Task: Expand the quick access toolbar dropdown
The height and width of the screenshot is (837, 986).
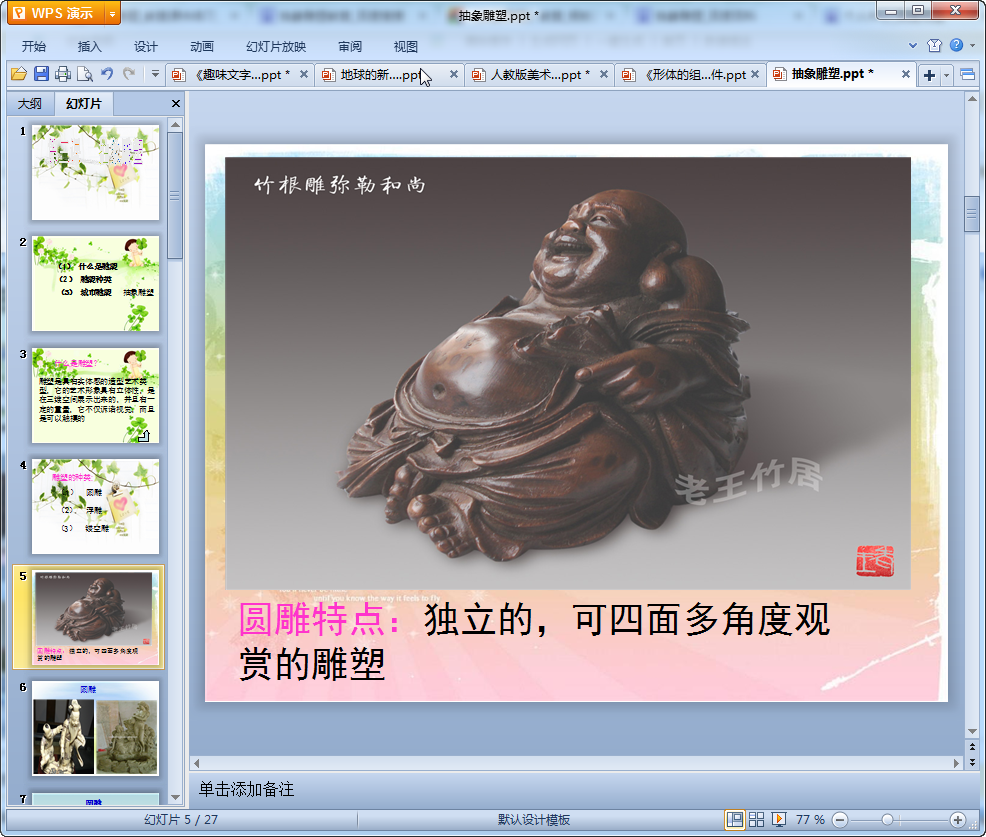Action: tap(155, 74)
